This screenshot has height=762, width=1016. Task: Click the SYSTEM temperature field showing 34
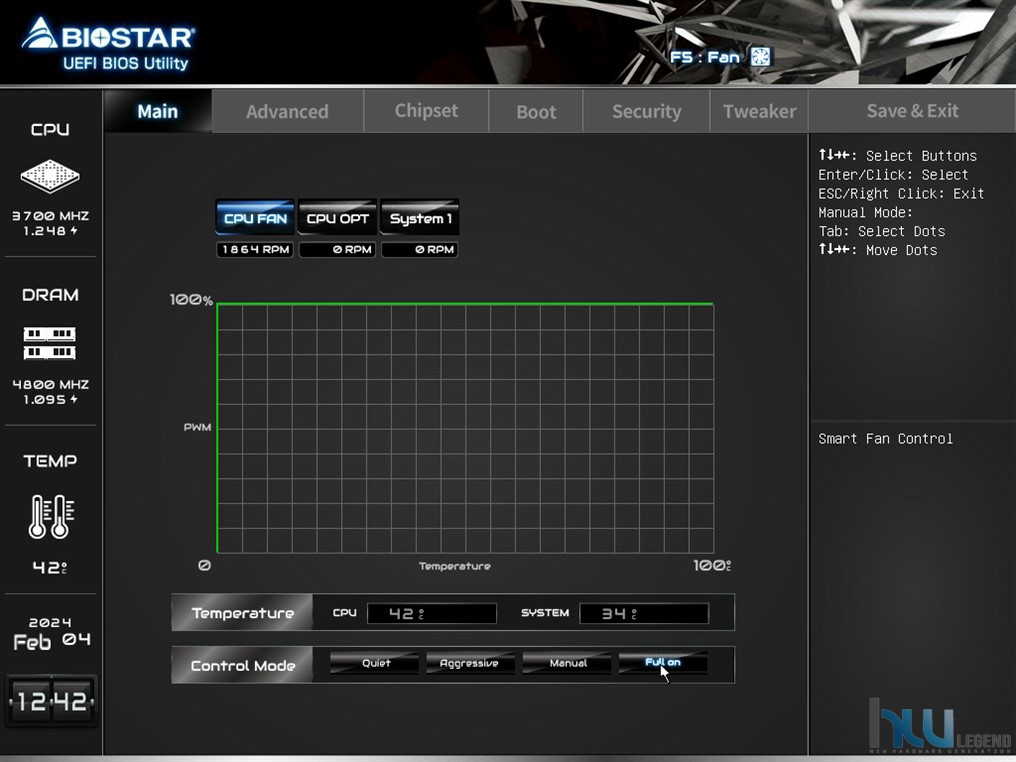[644, 613]
